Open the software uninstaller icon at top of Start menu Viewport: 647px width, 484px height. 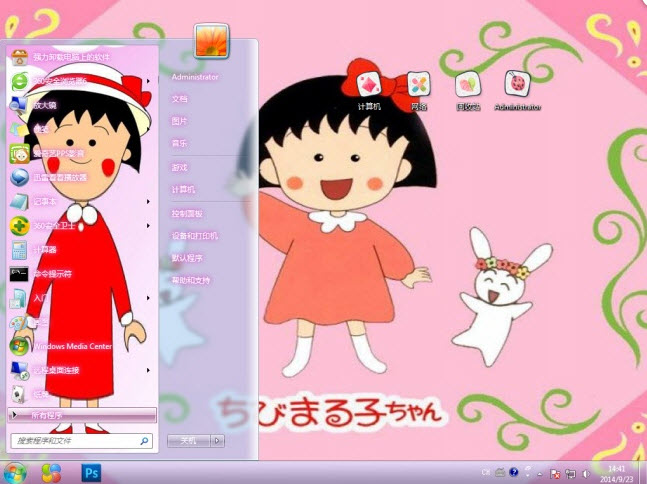pos(19,57)
